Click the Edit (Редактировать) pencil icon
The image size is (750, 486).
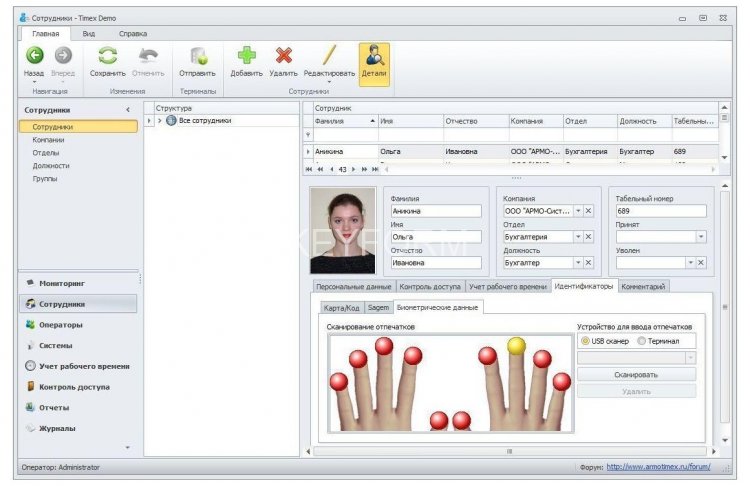[x=329, y=57]
